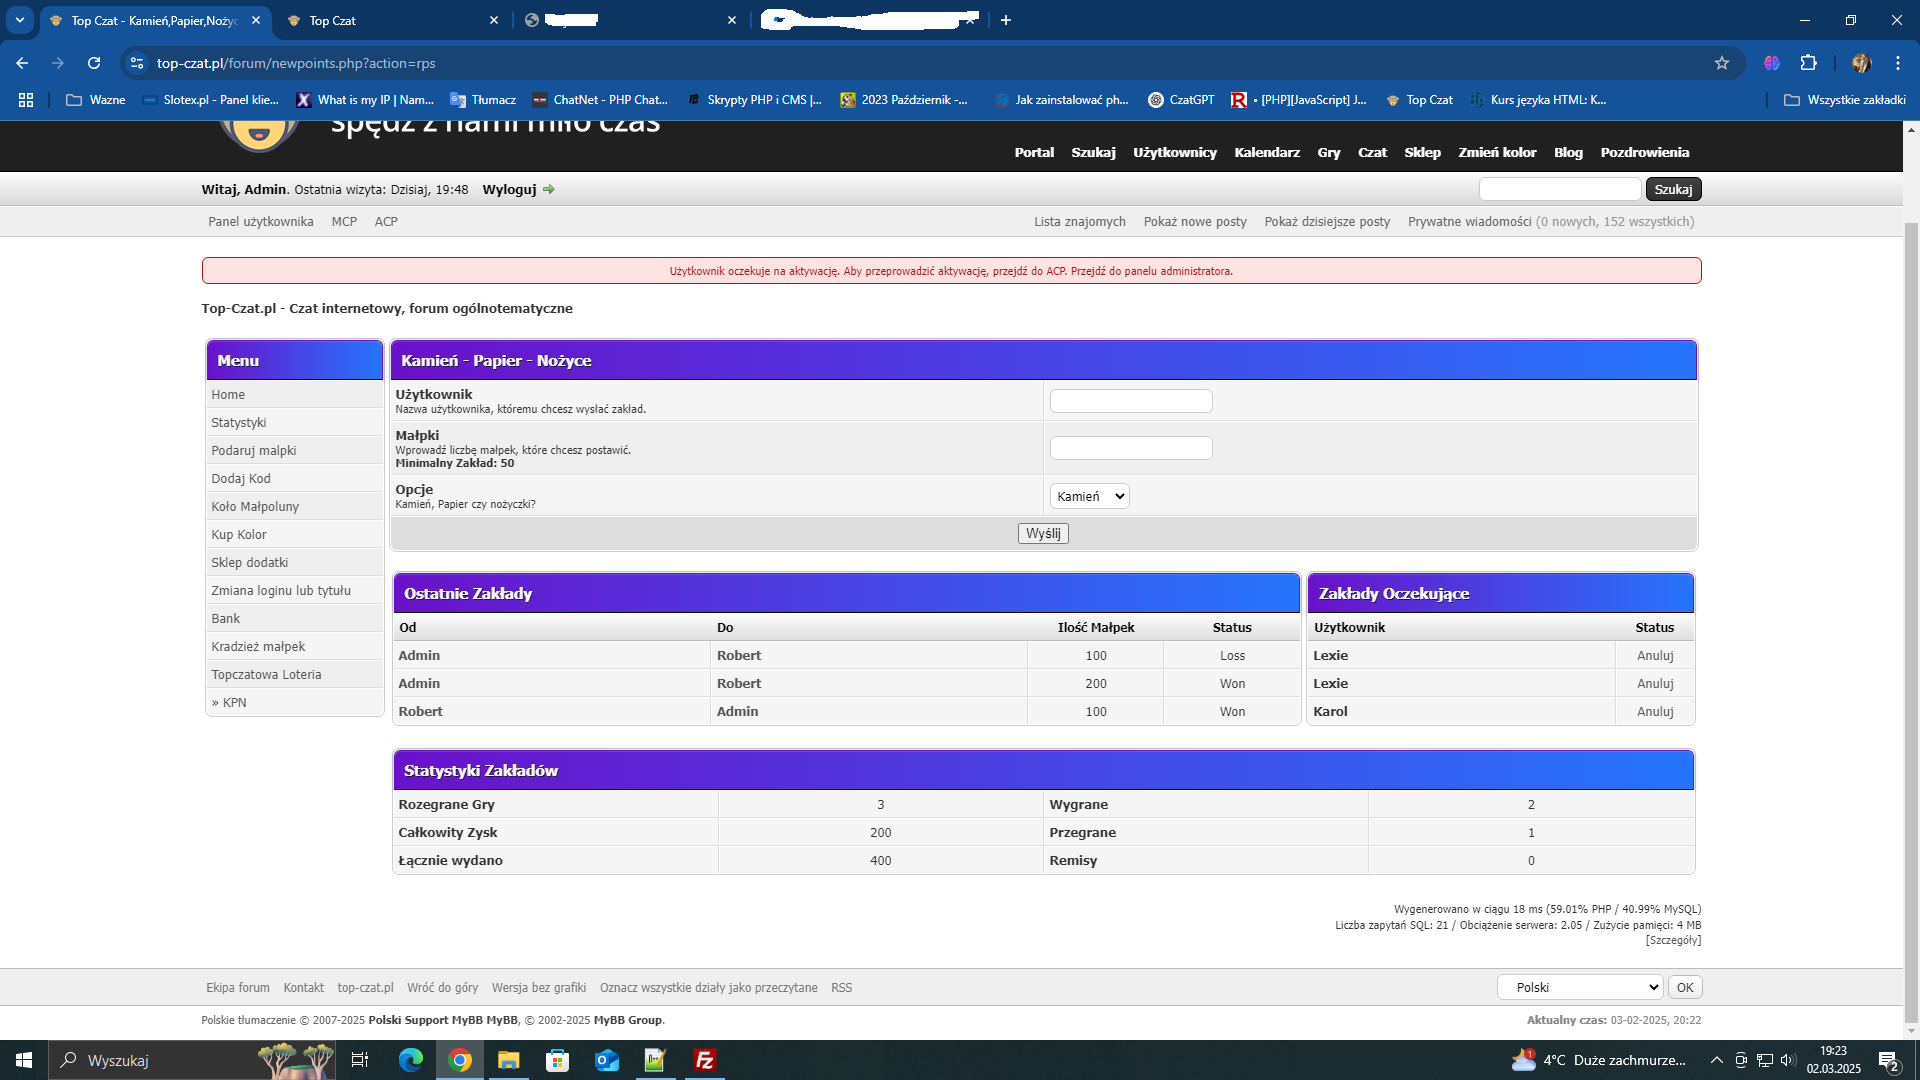Open the RSS footer link
The image size is (1920, 1080).
click(841, 987)
